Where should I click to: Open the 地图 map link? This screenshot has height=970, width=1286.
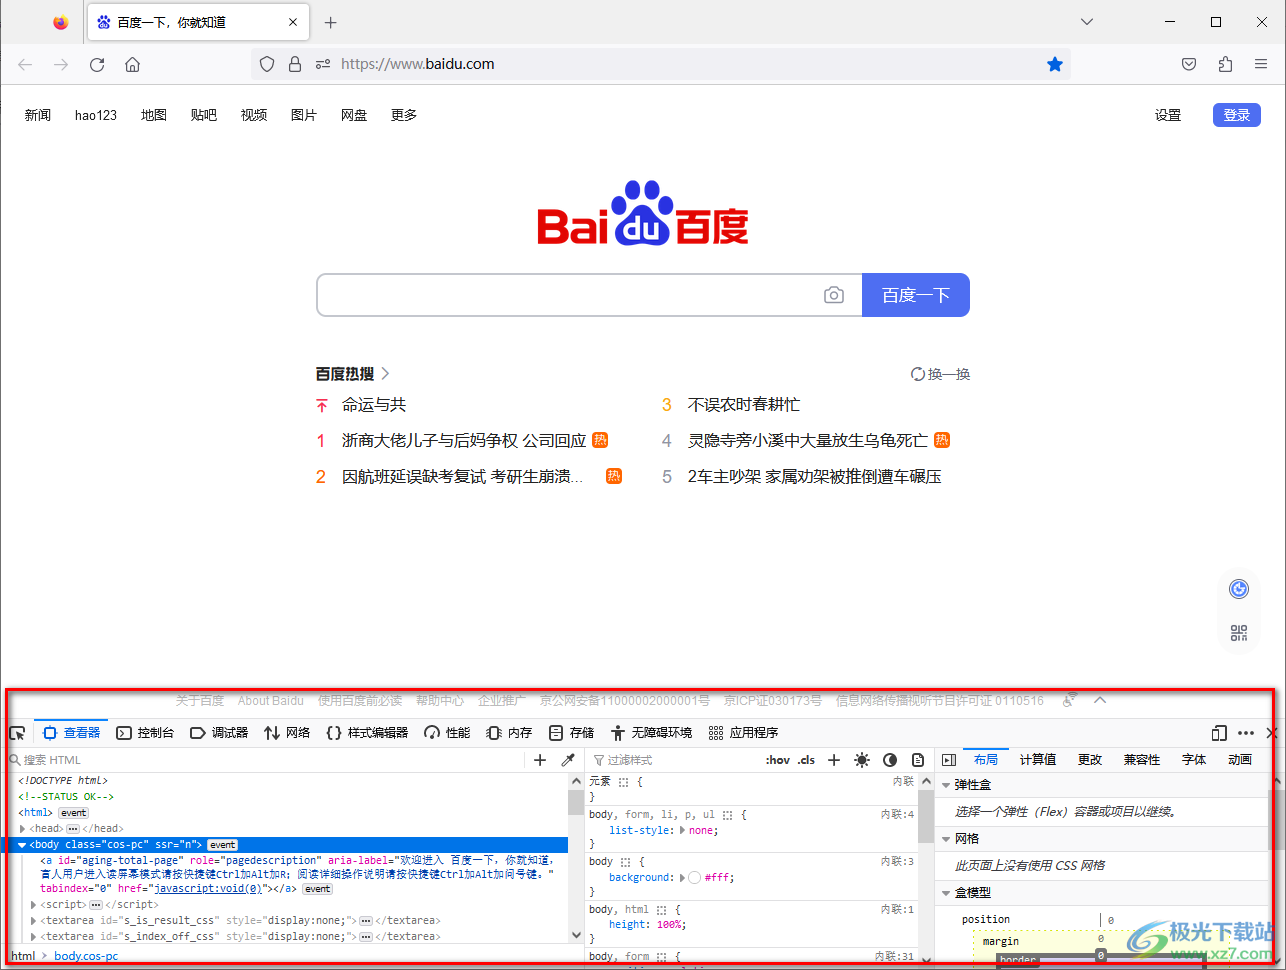point(154,115)
